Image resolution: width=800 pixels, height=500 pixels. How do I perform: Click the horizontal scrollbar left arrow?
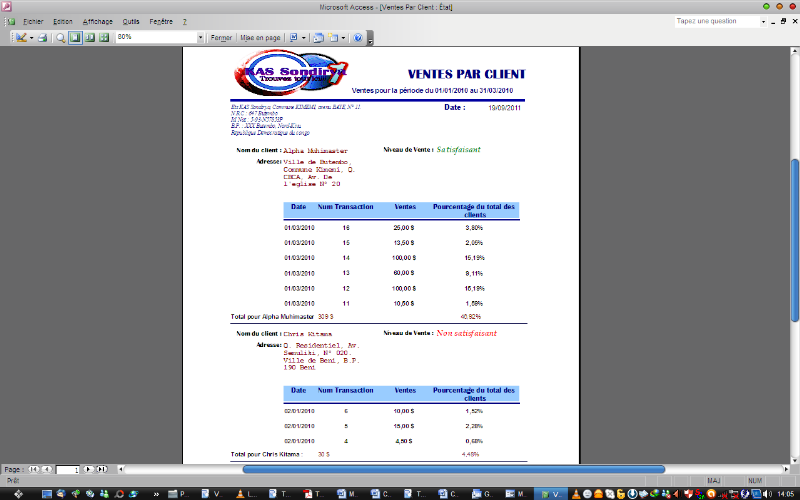pos(121,469)
